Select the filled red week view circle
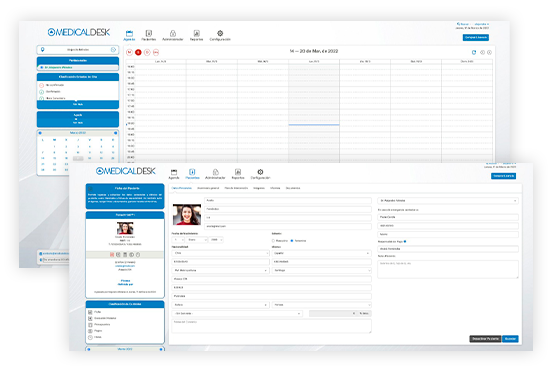Viewport: 553px width, 388px height. point(138,52)
